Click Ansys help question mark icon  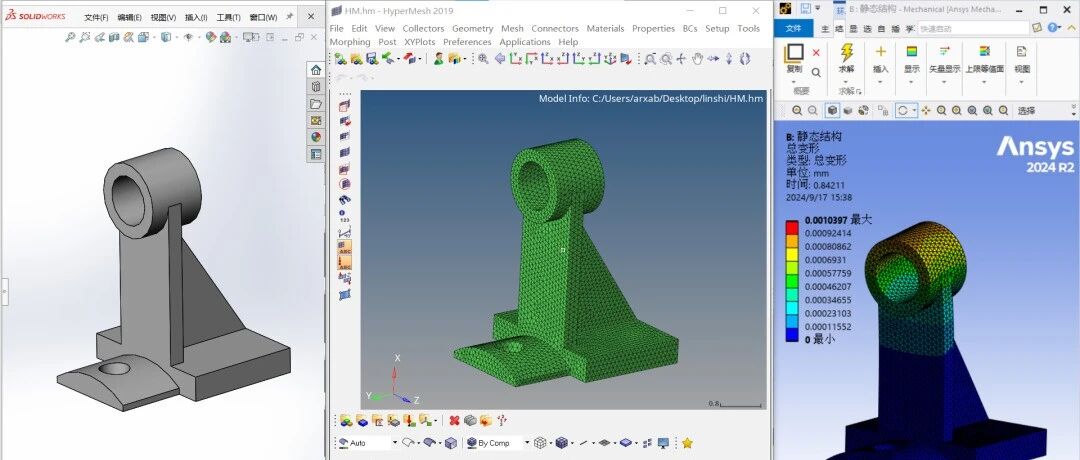1052,28
